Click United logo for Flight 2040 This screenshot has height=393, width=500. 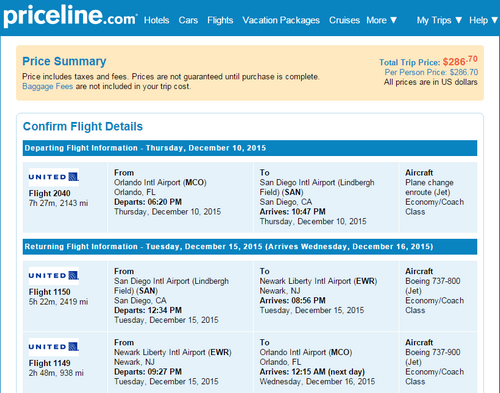54,177
